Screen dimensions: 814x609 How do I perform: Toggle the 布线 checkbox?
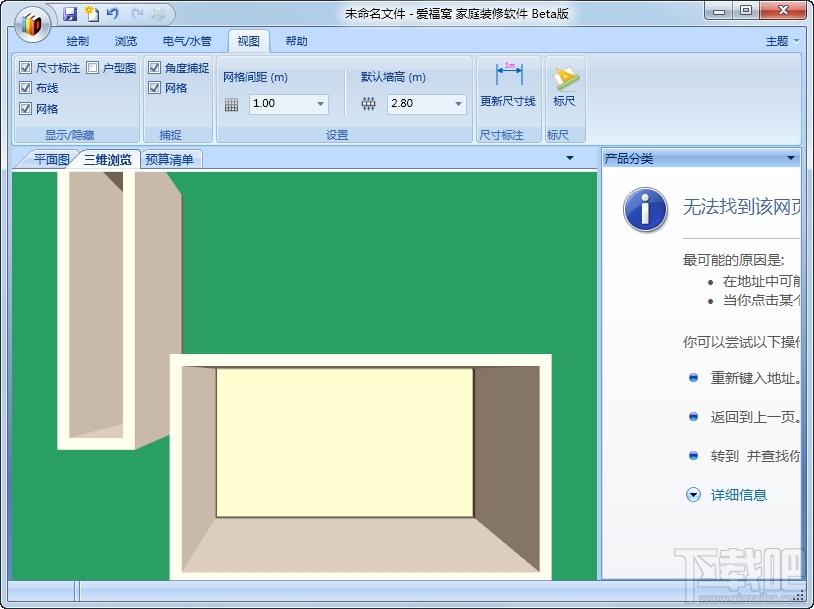pos(25,88)
